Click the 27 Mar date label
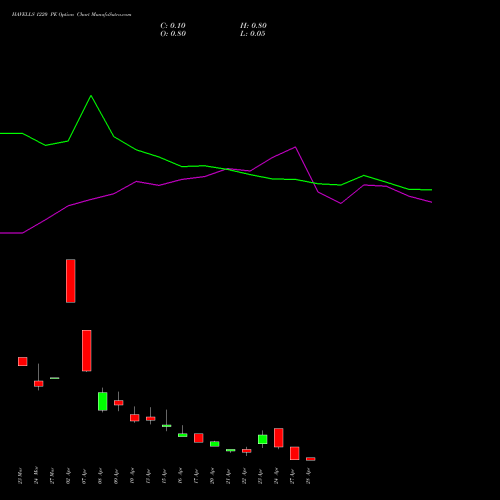This screenshot has width=500, height=500. click(x=52, y=476)
